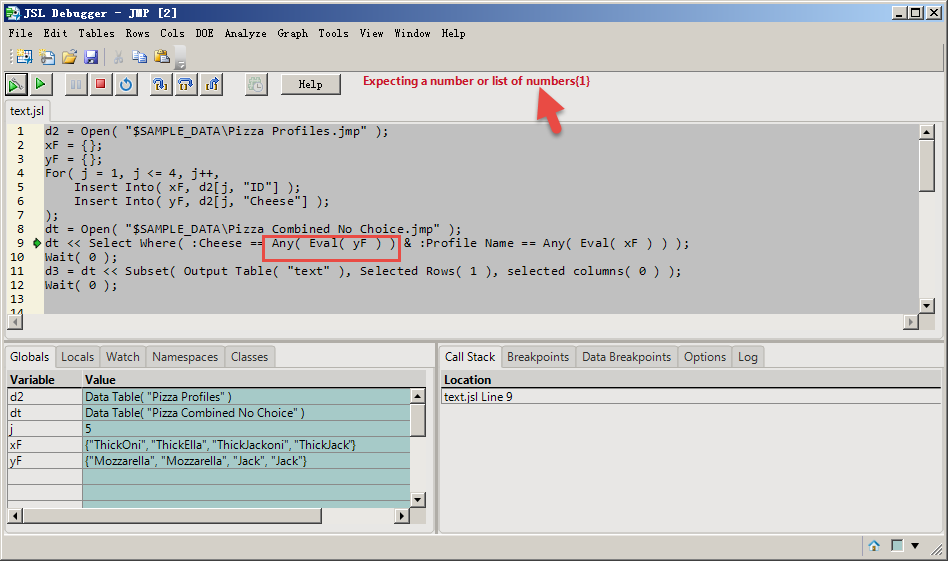Open the Analyze menu

[x=245, y=33]
